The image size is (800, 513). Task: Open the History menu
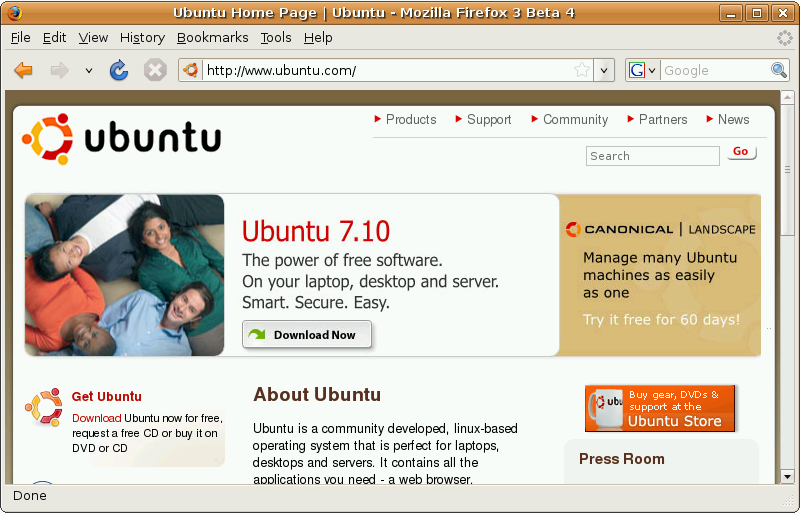click(x=142, y=38)
